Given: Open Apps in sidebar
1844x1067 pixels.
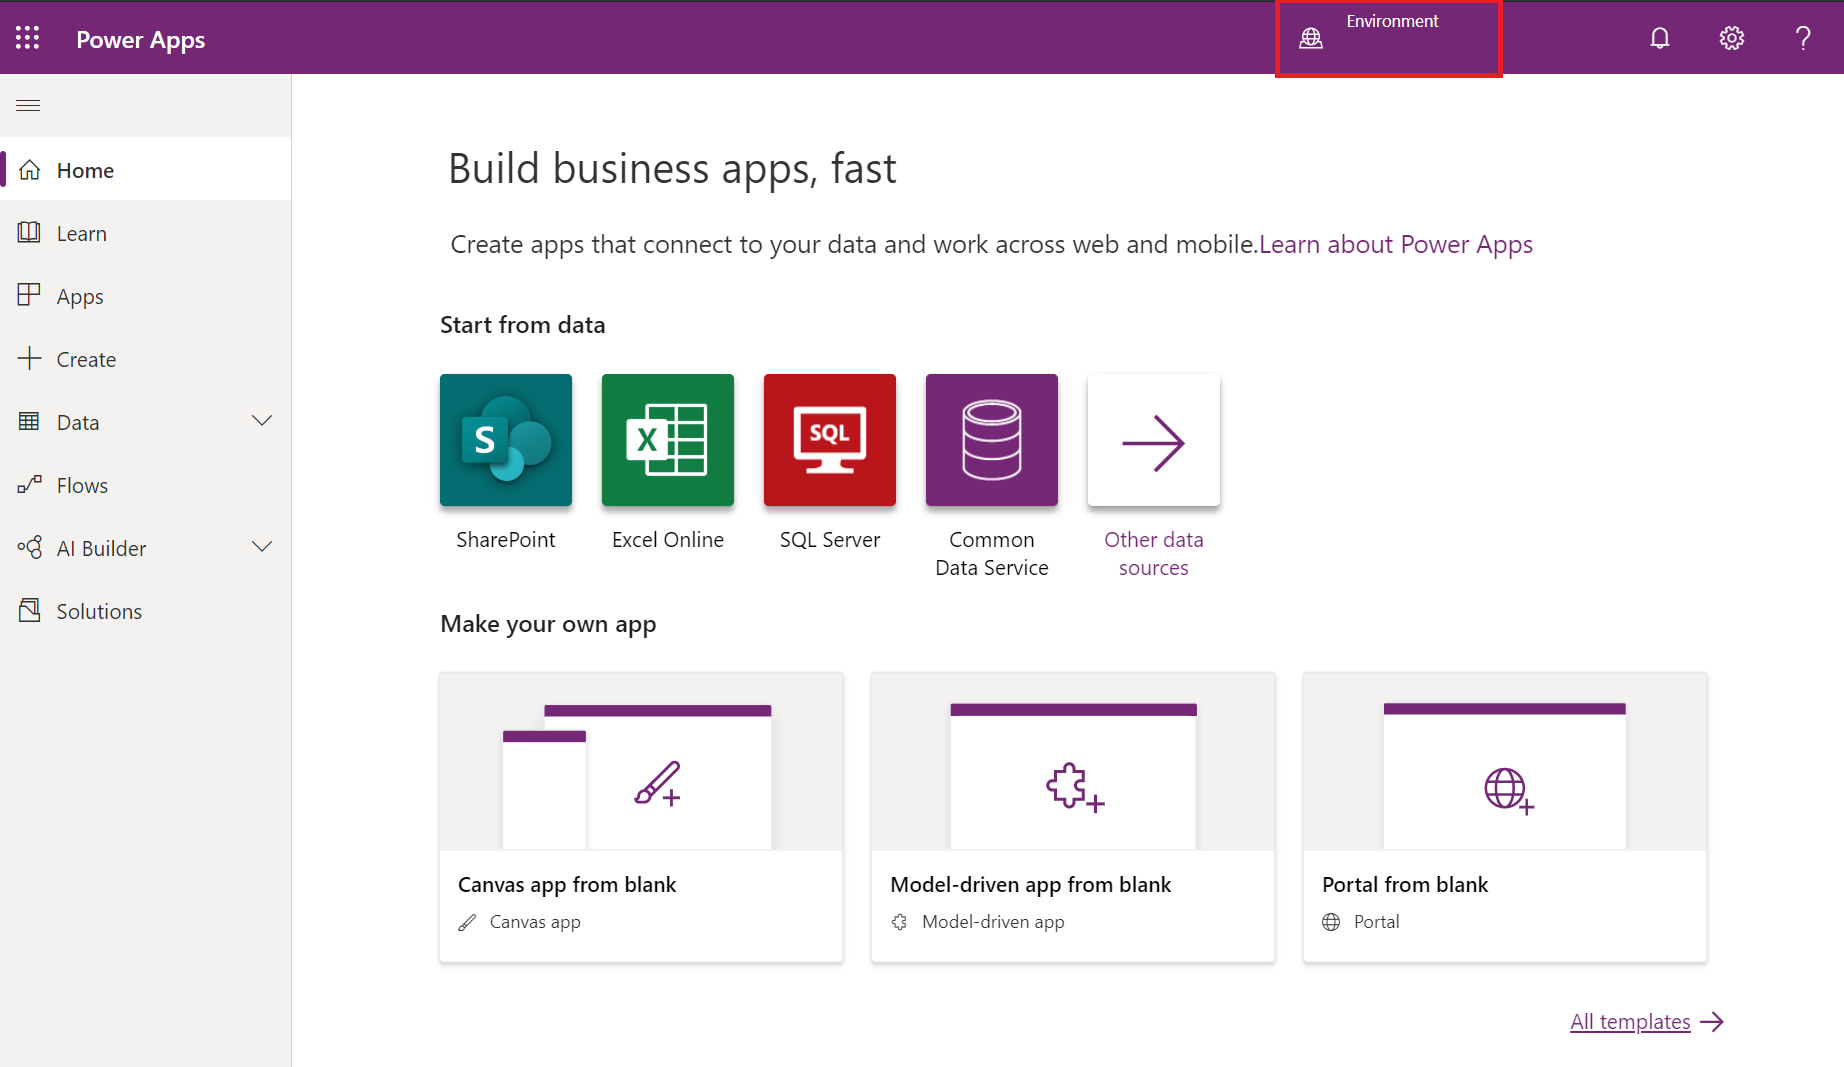Looking at the screenshot, I should coord(146,296).
